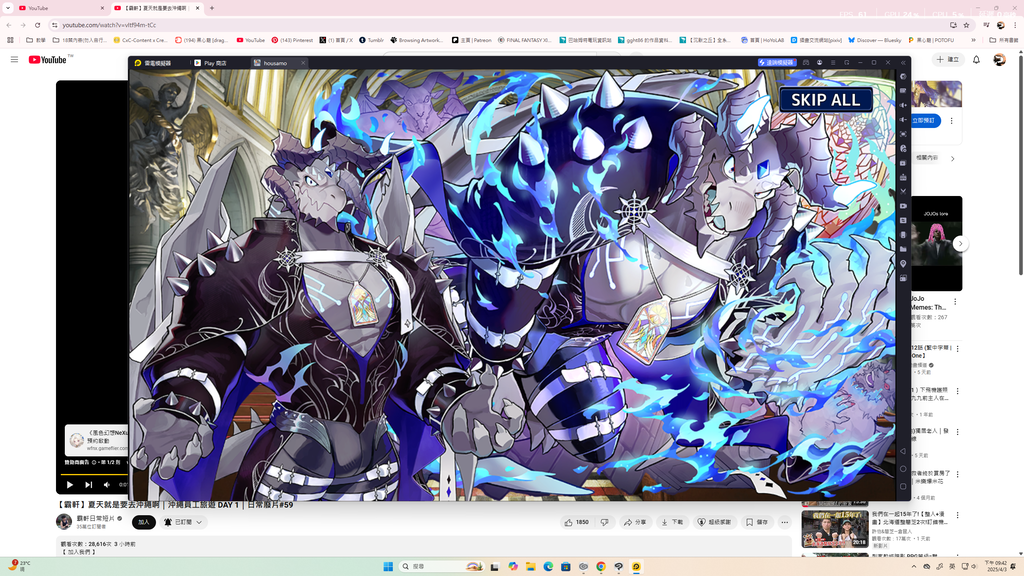Like the video with 1850 likes

[x=577, y=522]
